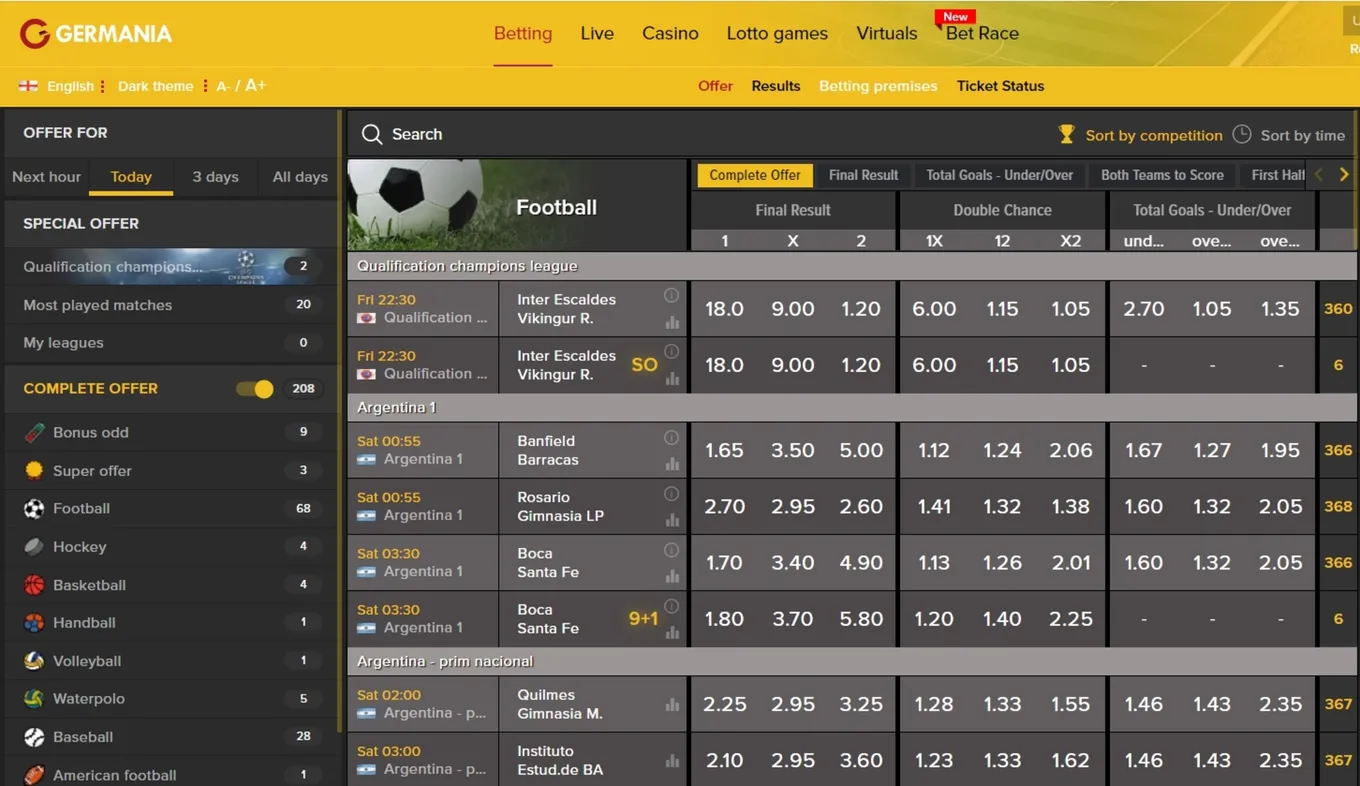Open the Casino section
The image size is (1360, 786).
click(670, 33)
